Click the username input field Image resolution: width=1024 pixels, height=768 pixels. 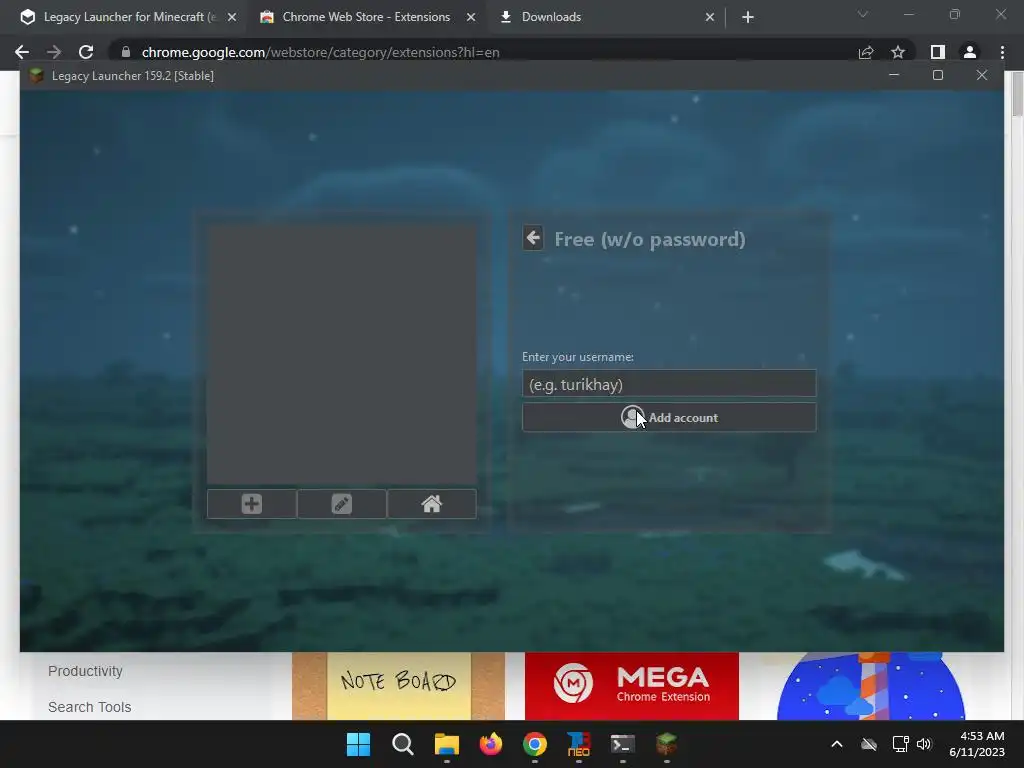pos(669,384)
